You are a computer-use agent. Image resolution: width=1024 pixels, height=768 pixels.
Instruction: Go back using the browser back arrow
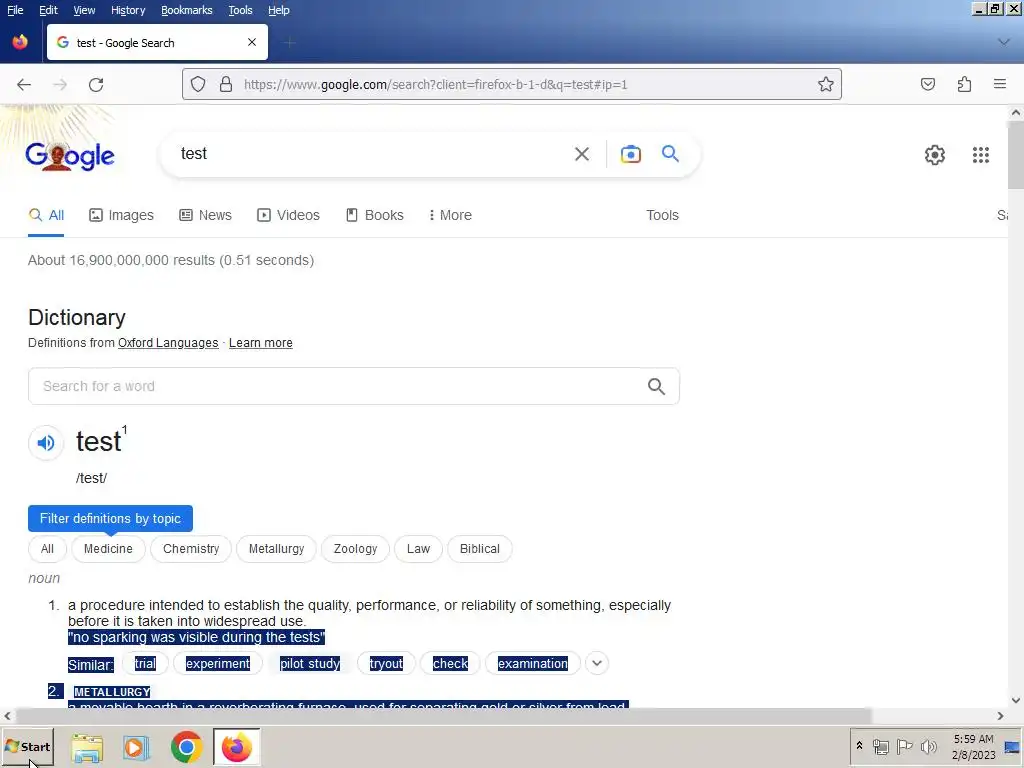[24, 85]
